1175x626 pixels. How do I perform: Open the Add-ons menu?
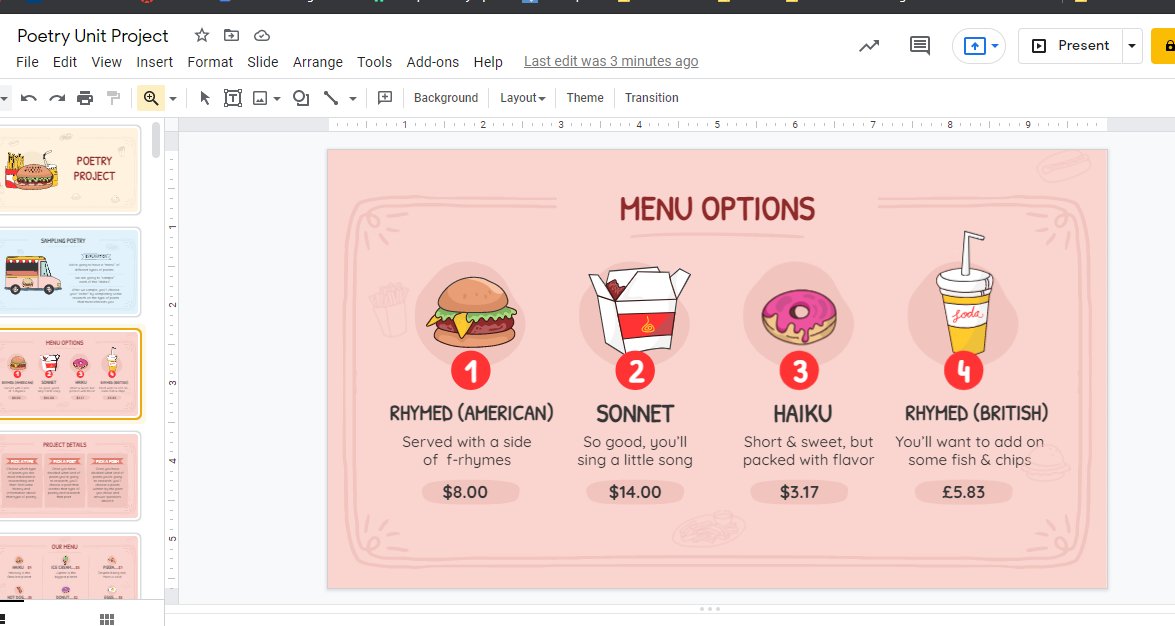[x=432, y=62]
